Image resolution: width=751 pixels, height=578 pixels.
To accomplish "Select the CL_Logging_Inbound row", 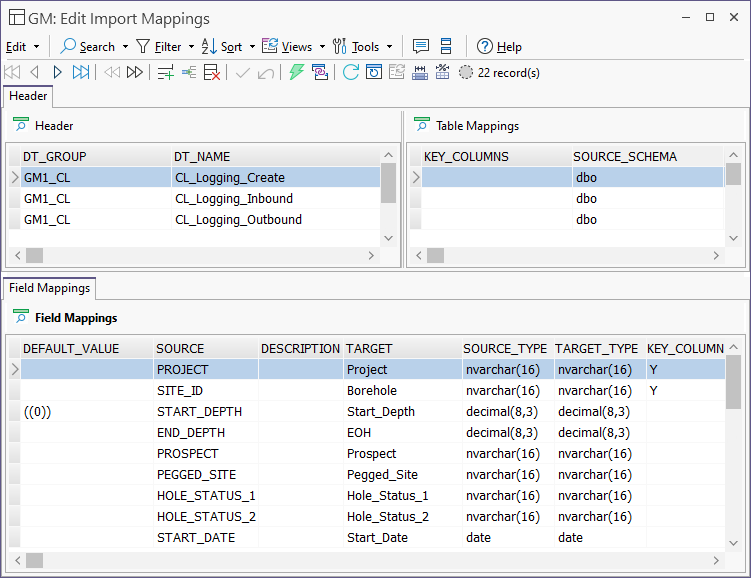I will [x=194, y=199].
